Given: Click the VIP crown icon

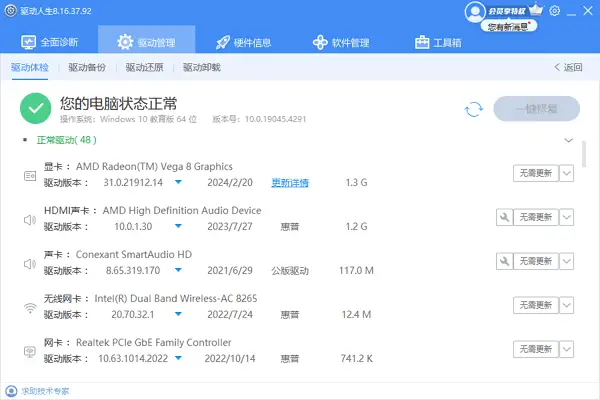Looking at the screenshot, I should [x=534, y=11].
